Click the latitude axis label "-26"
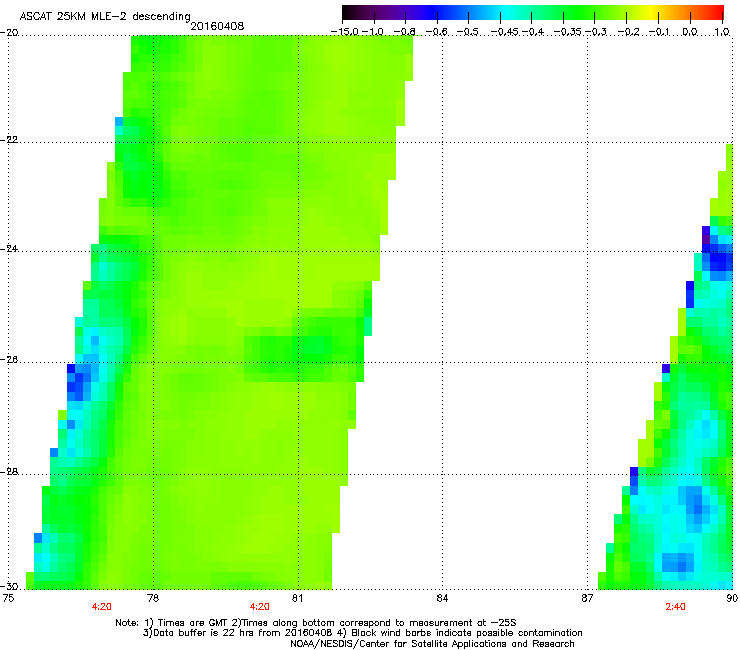This screenshot has height=650, width=740. click(8, 360)
